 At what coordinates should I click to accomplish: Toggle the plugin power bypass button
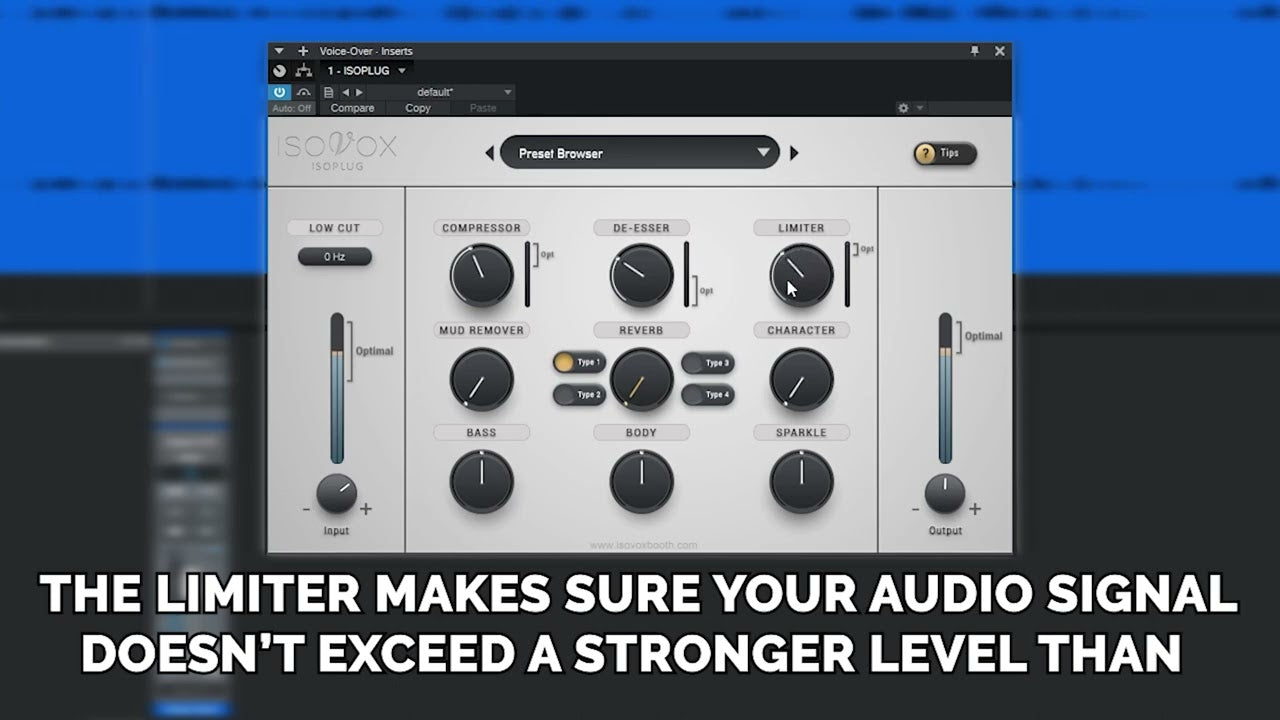(279, 92)
